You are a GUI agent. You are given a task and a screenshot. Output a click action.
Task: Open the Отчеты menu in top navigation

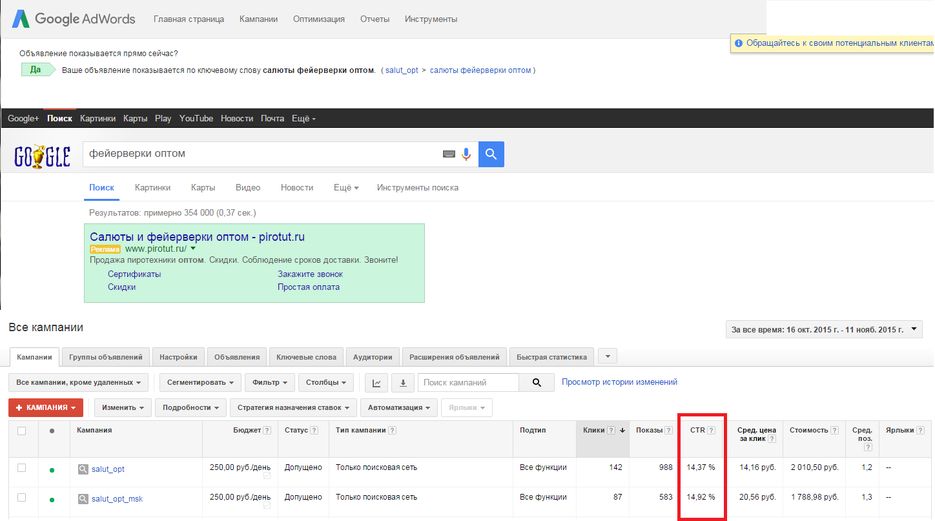pyautogui.click(x=375, y=19)
